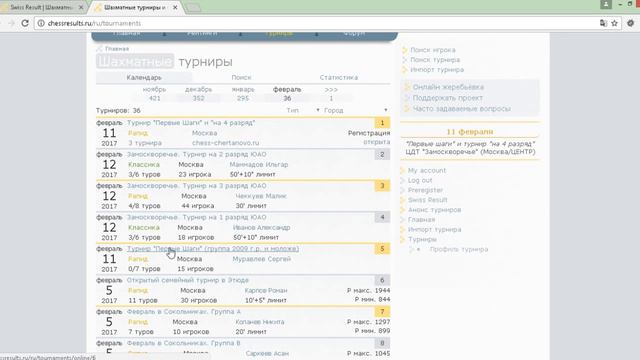Screen dimensions: 640x360
Task: Click Регистрация открыта status text
Action: tap(369, 138)
